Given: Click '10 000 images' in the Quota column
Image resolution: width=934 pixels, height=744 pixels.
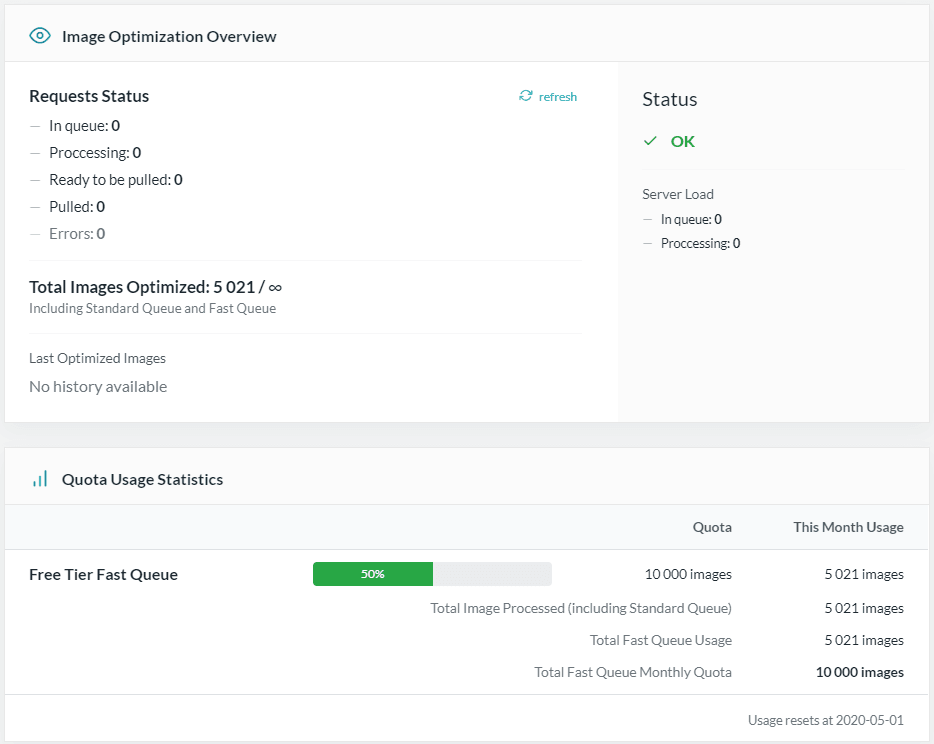Looking at the screenshot, I should click(689, 574).
